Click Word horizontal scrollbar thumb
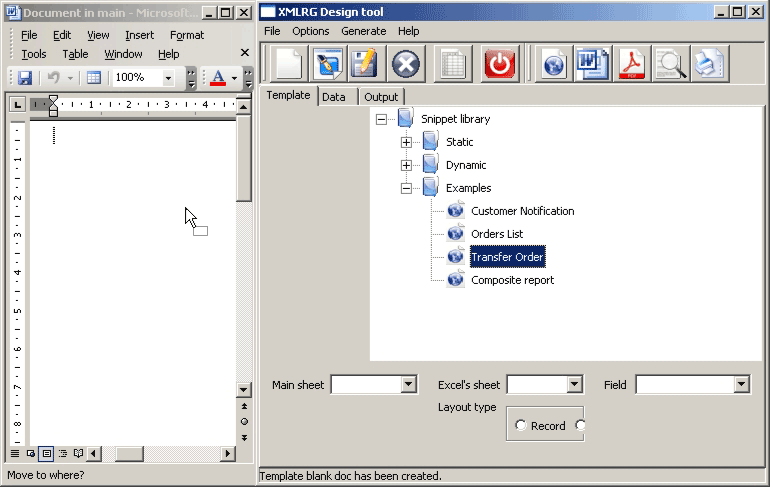The height and width of the screenshot is (487, 770). [x=129, y=453]
